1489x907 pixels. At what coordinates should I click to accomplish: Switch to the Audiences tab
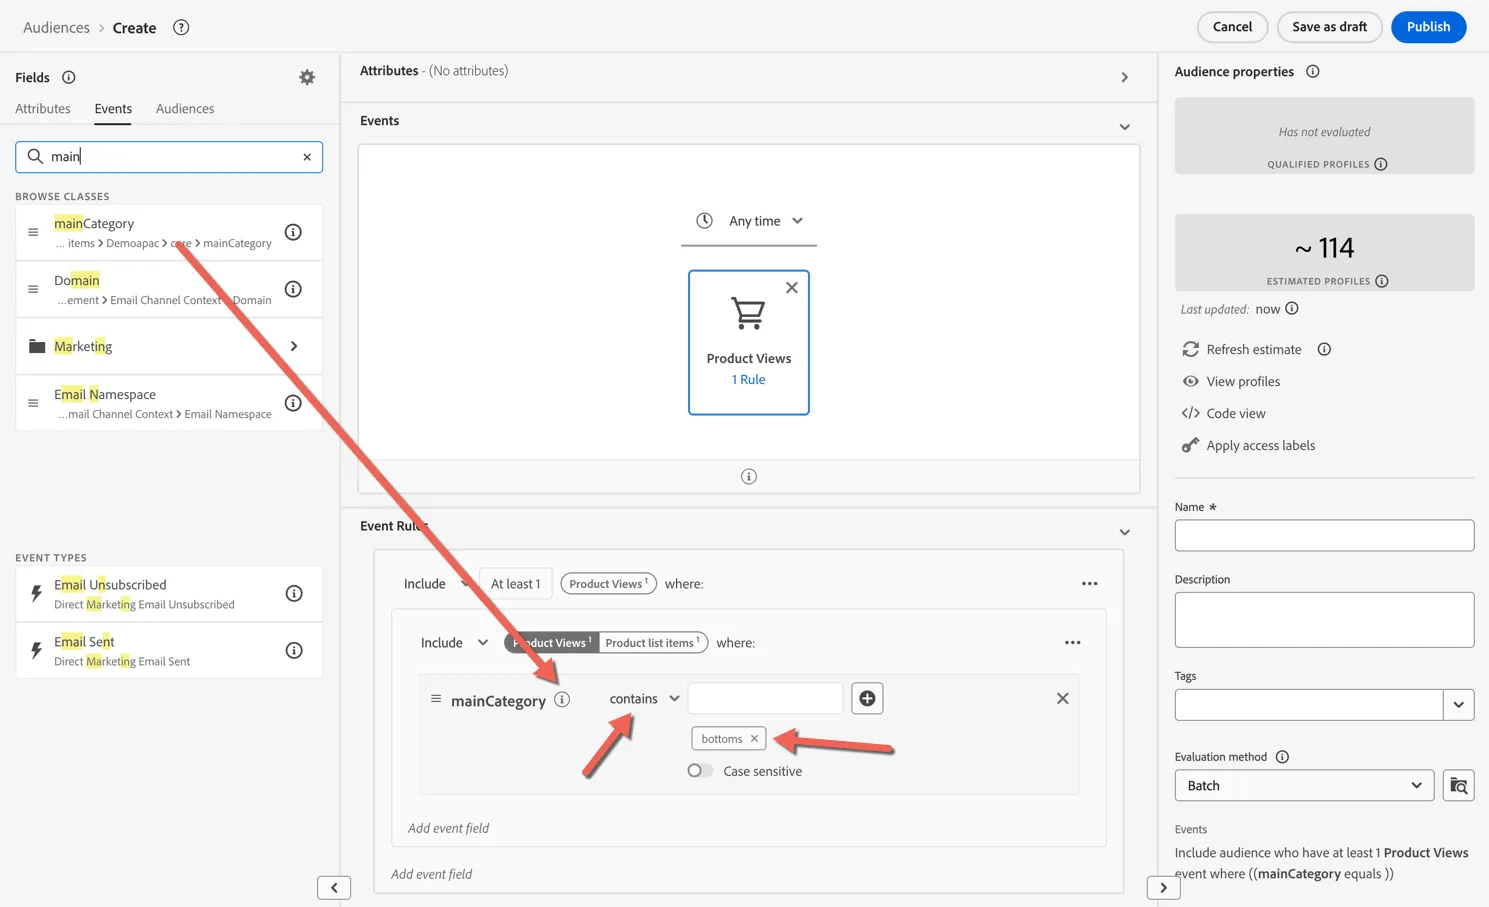185,108
